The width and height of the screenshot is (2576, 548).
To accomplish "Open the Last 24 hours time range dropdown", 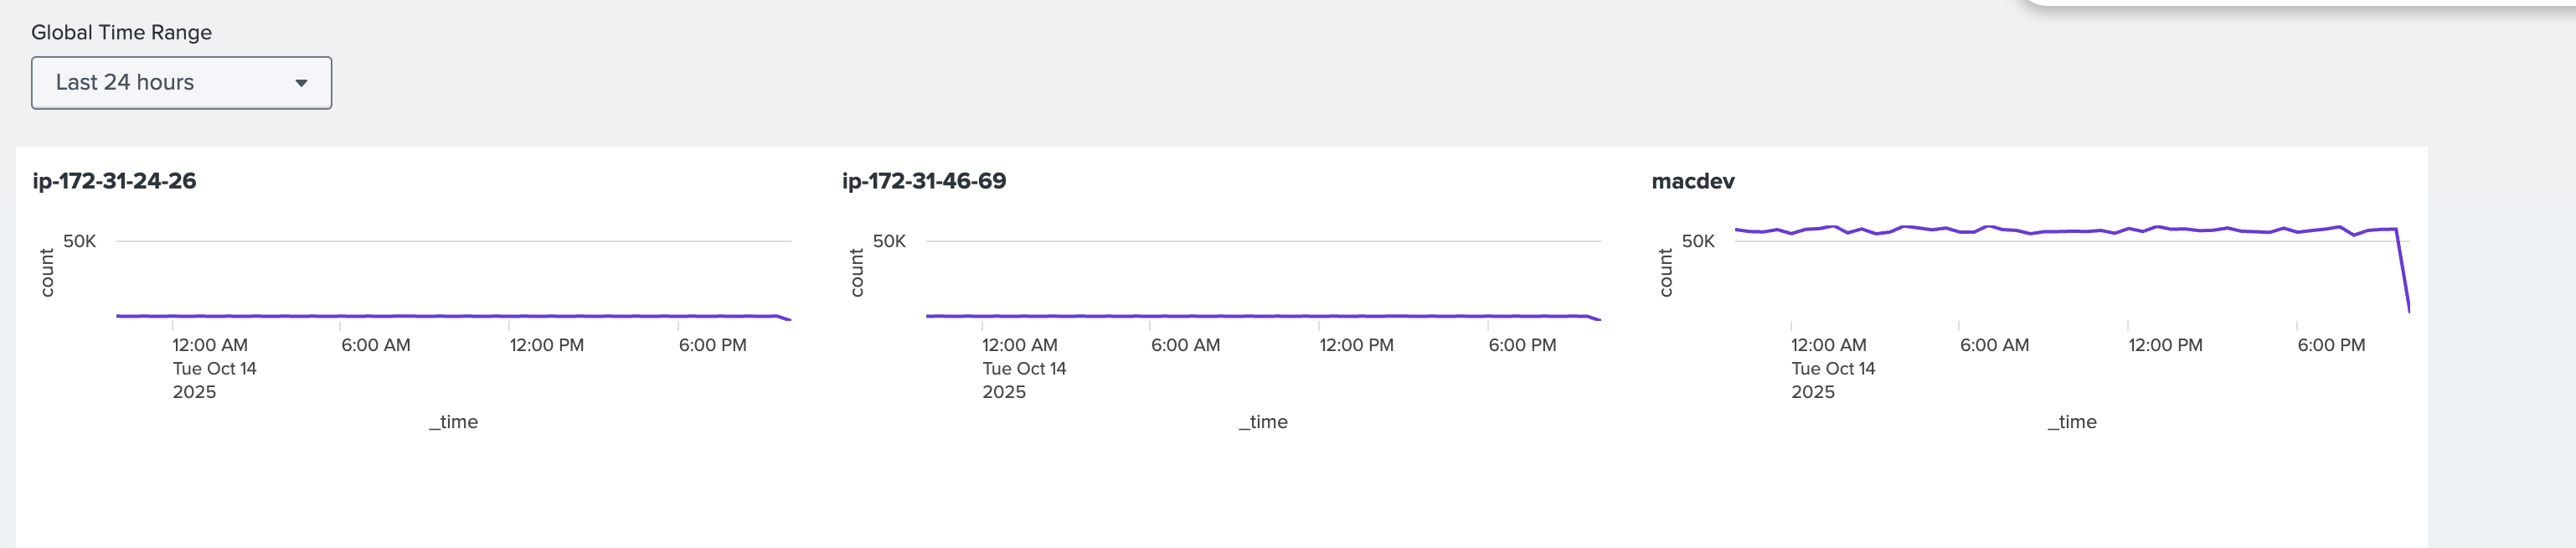I will (x=181, y=83).
